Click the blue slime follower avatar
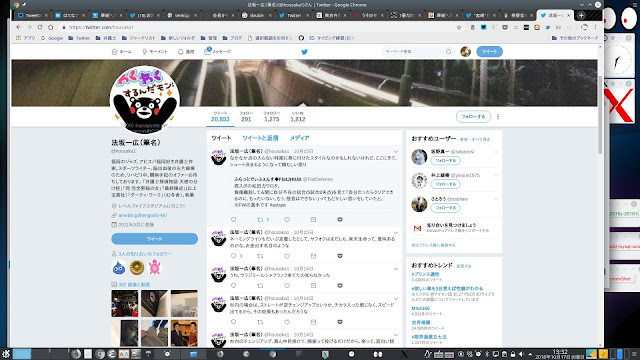Screen dimensions: 640x360 click(x=119, y=267)
